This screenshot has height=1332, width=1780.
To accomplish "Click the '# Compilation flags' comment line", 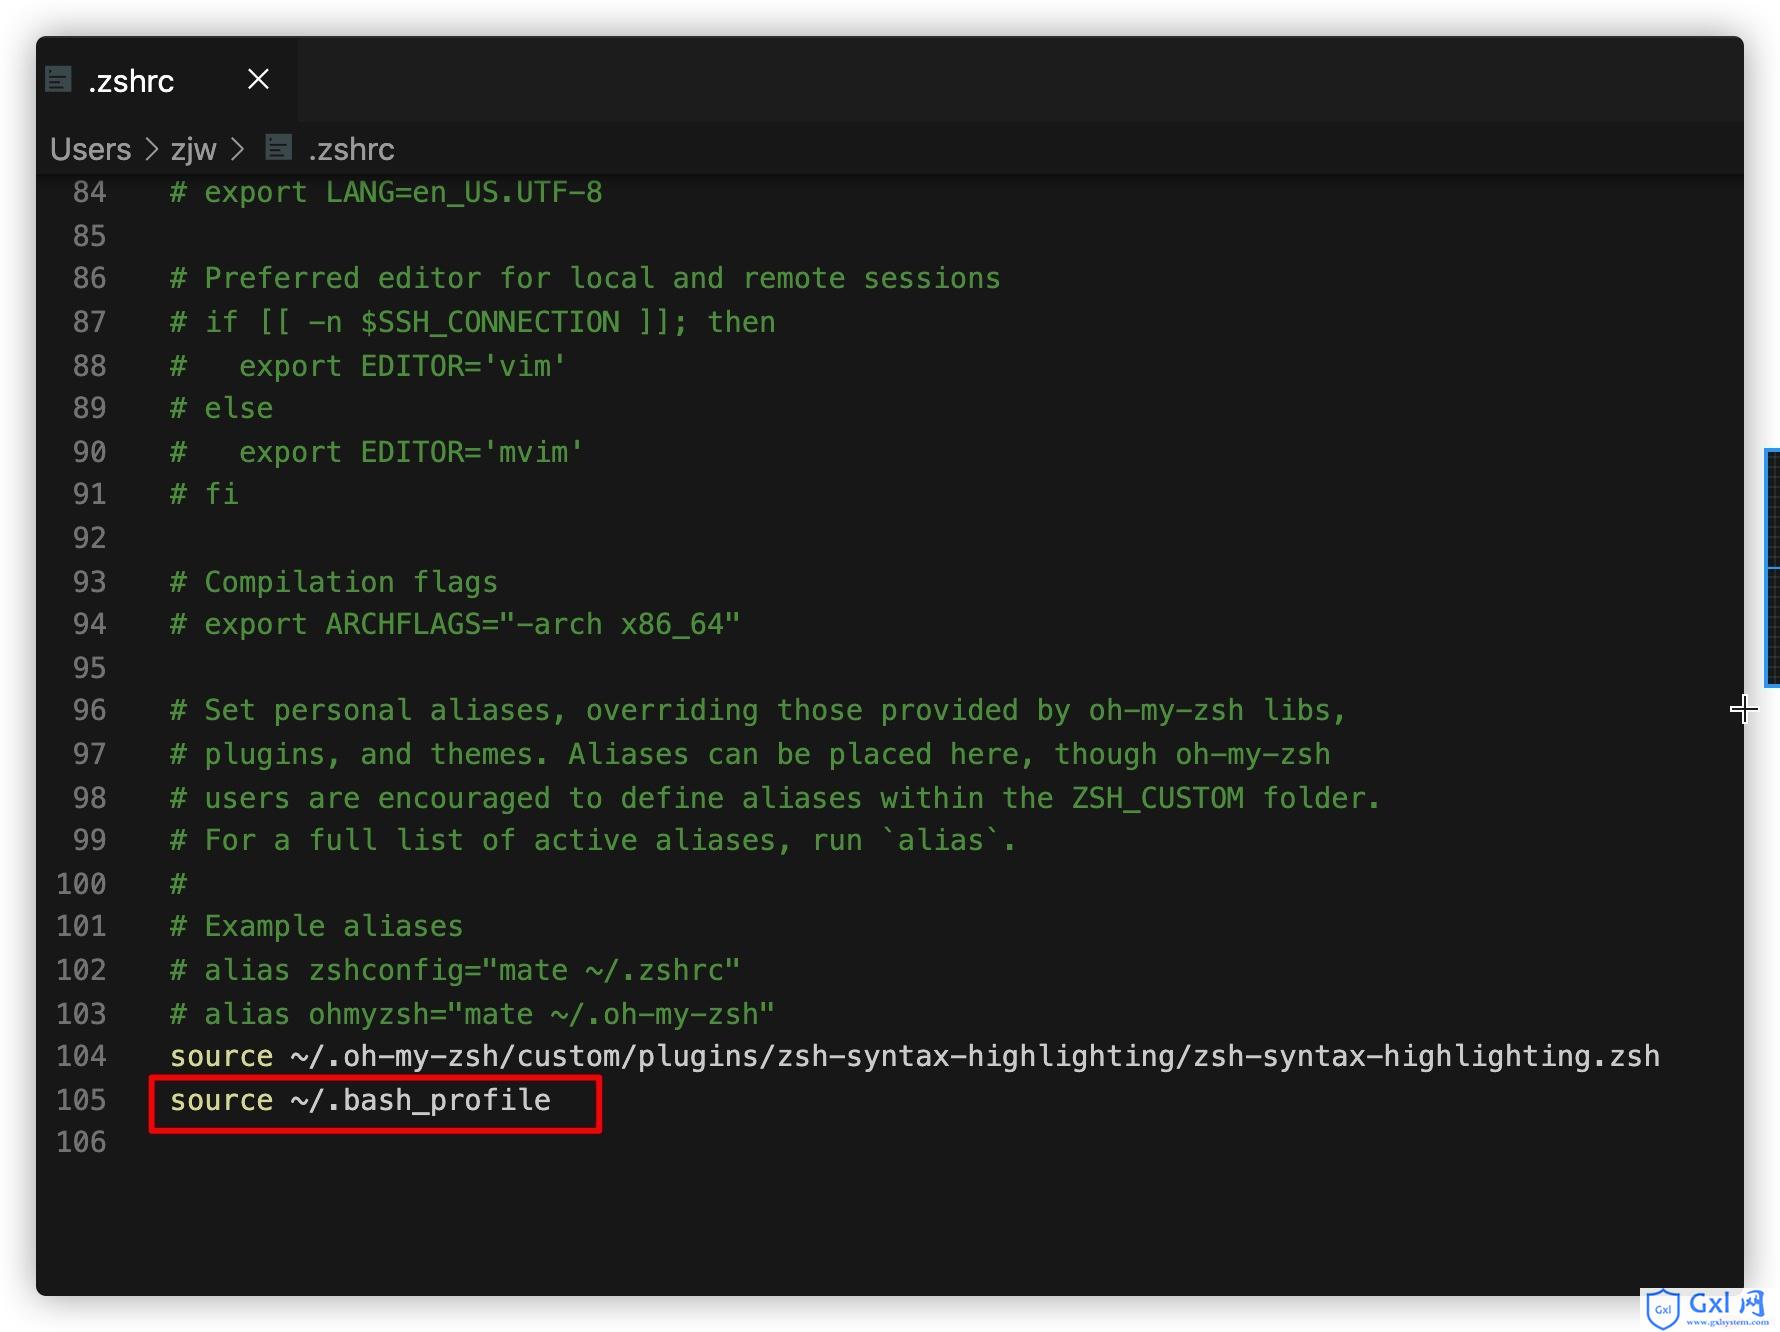I will pos(334,582).
